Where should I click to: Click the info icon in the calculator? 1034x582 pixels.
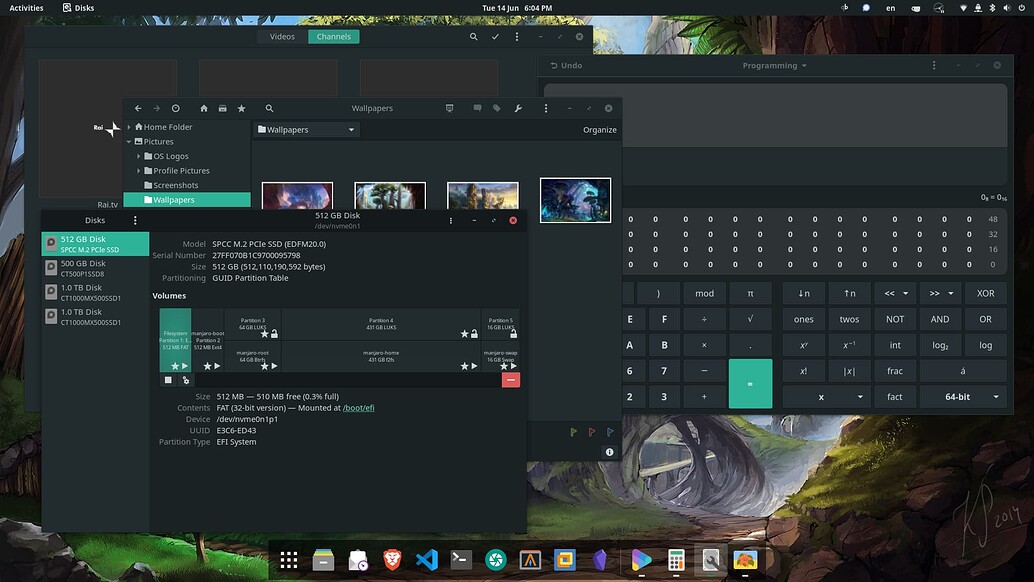pyautogui.click(x=609, y=451)
